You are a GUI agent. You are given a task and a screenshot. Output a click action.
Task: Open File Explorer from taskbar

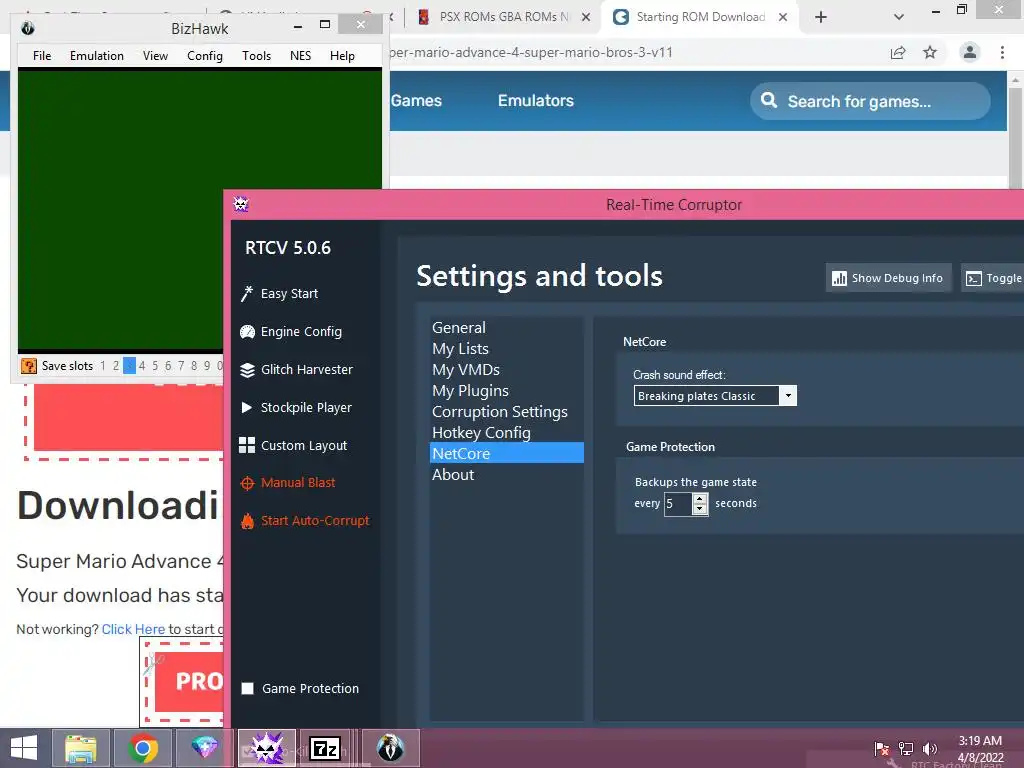click(81, 748)
